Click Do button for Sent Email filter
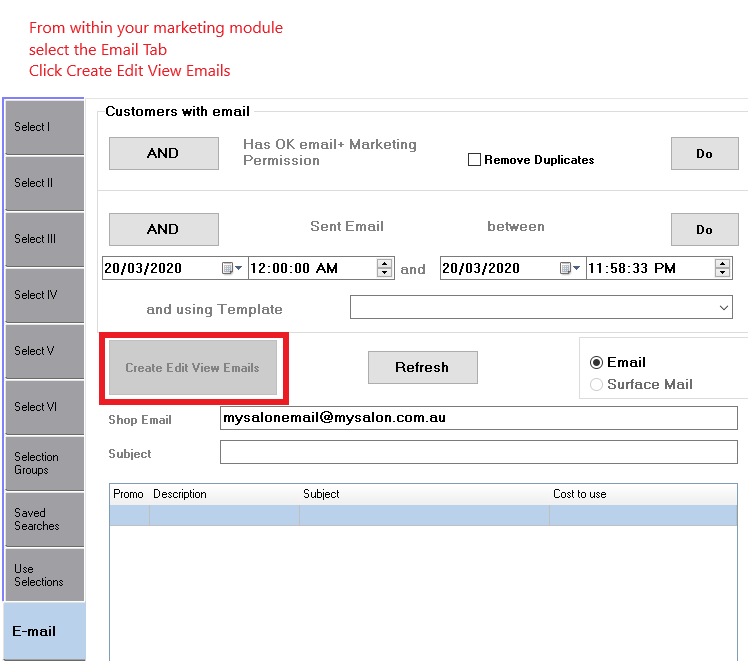 pos(704,229)
